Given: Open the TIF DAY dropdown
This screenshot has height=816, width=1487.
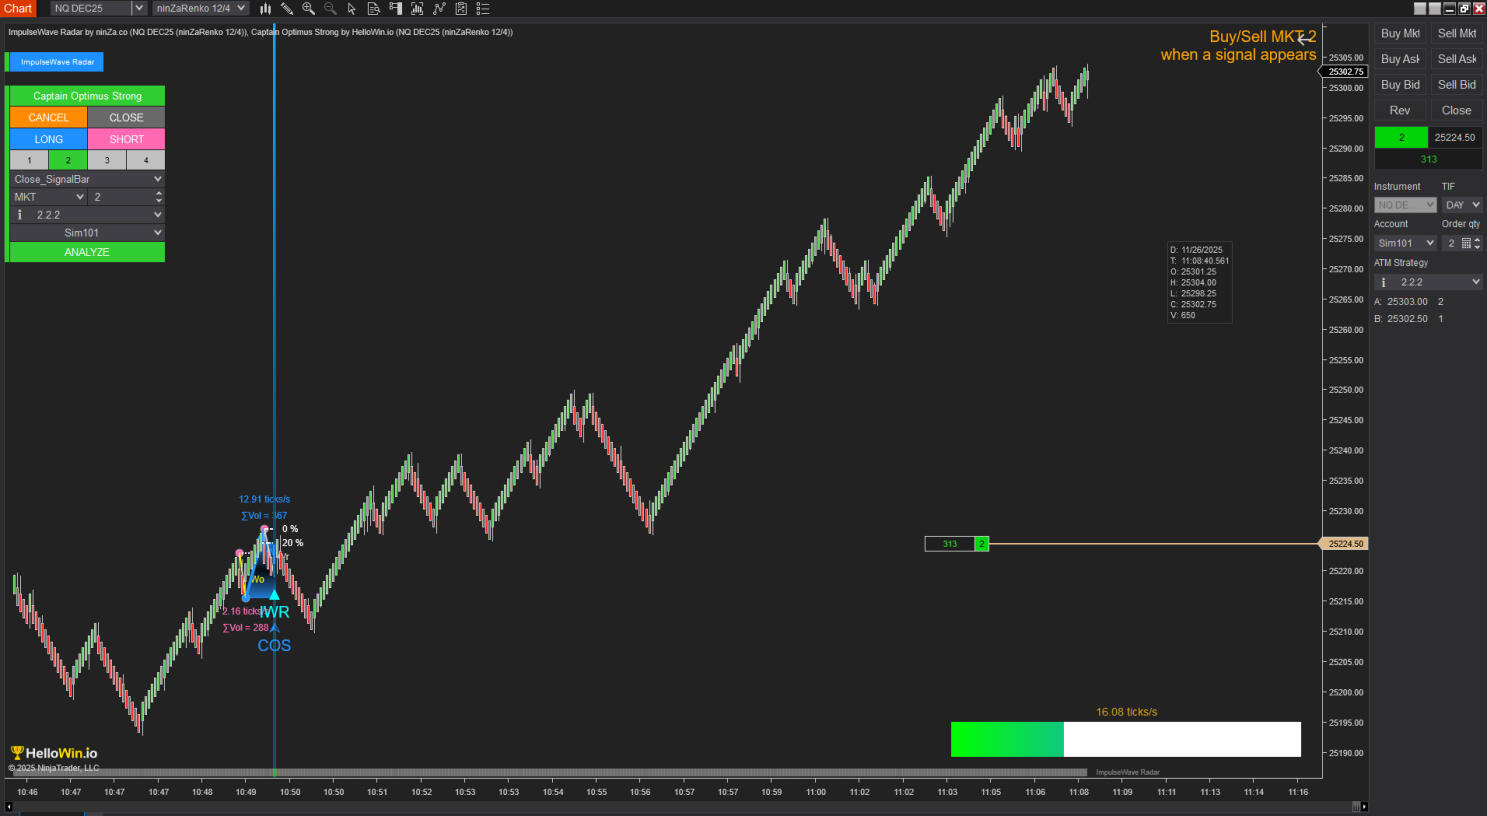Looking at the screenshot, I should [1462, 205].
